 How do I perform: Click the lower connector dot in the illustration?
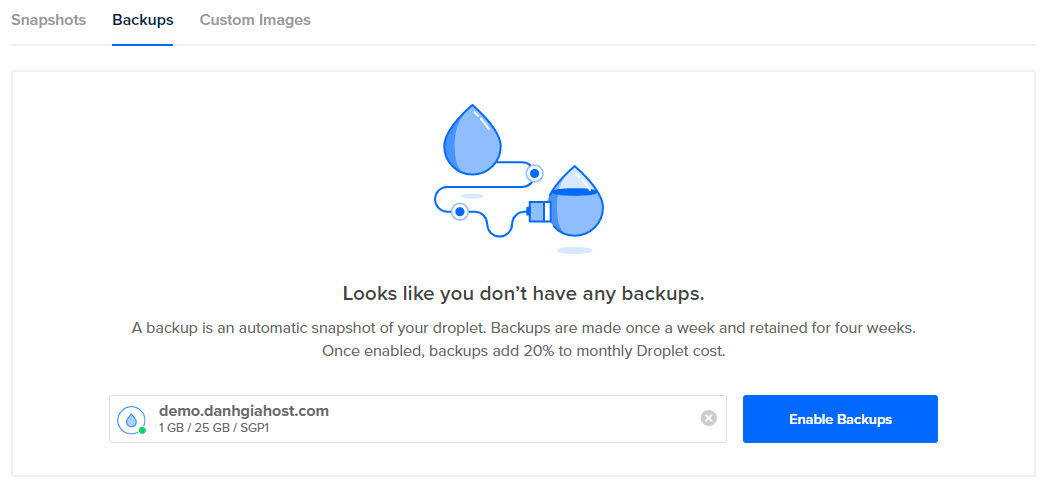pos(460,211)
